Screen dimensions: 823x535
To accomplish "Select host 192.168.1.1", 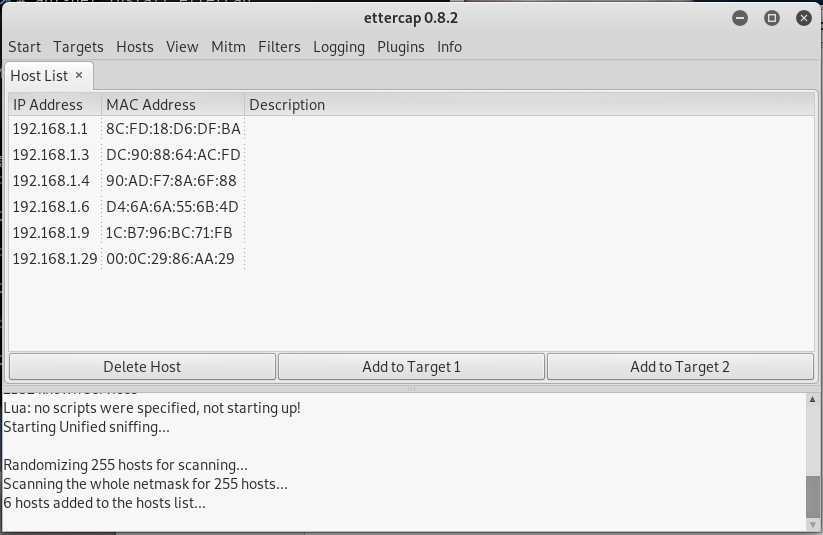I will tap(50, 129).
